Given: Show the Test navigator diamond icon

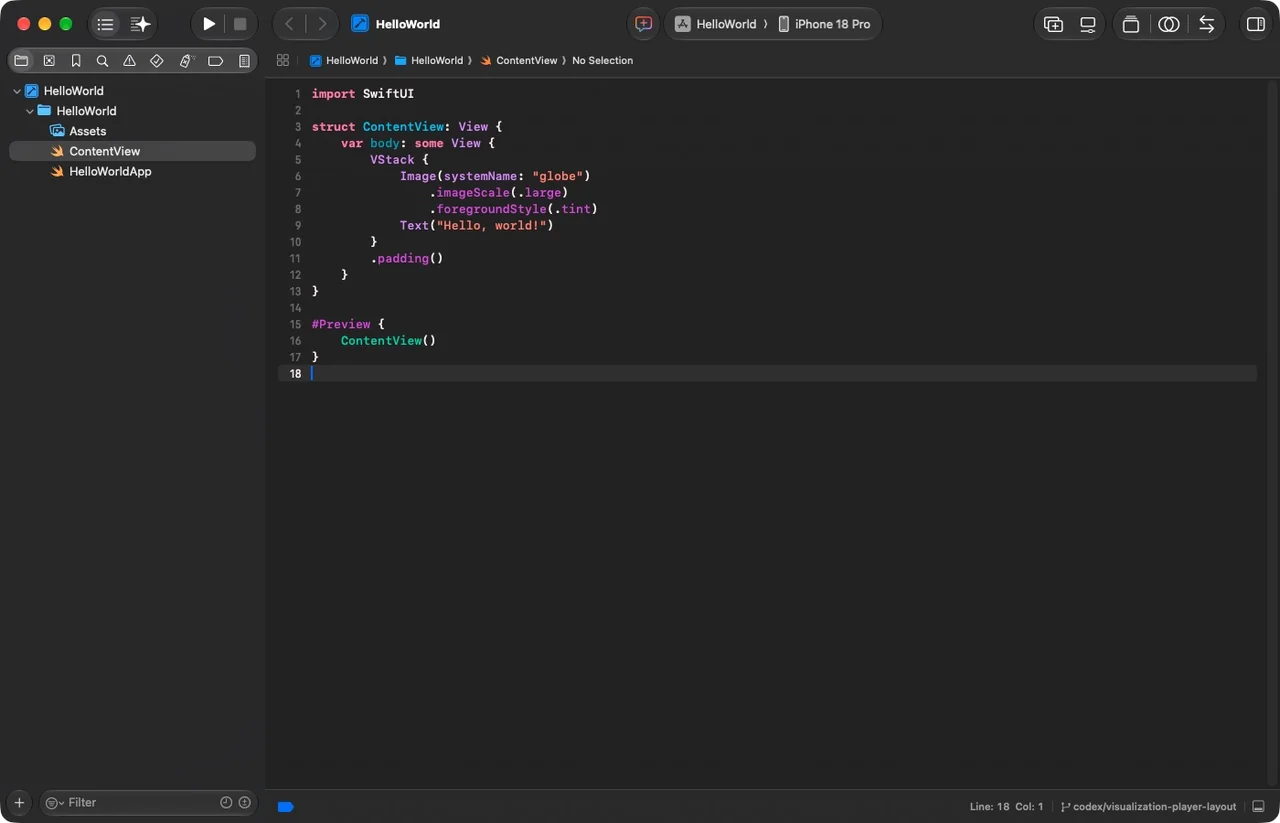Looking at the screenshot, I should [x=157, y=61].
